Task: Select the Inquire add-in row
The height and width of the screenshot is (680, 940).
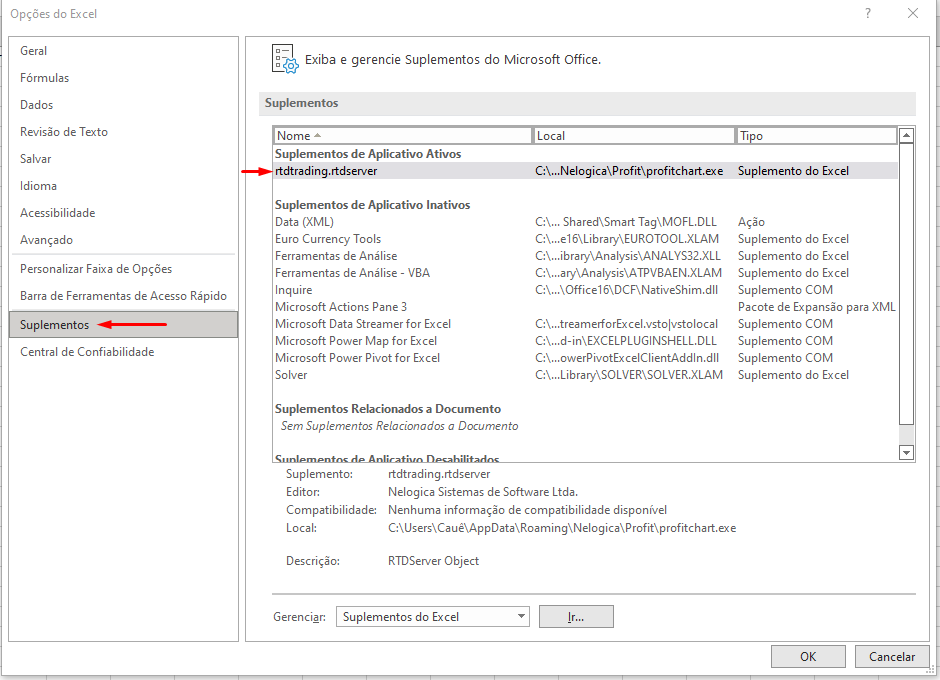Action: pos(586,290)
